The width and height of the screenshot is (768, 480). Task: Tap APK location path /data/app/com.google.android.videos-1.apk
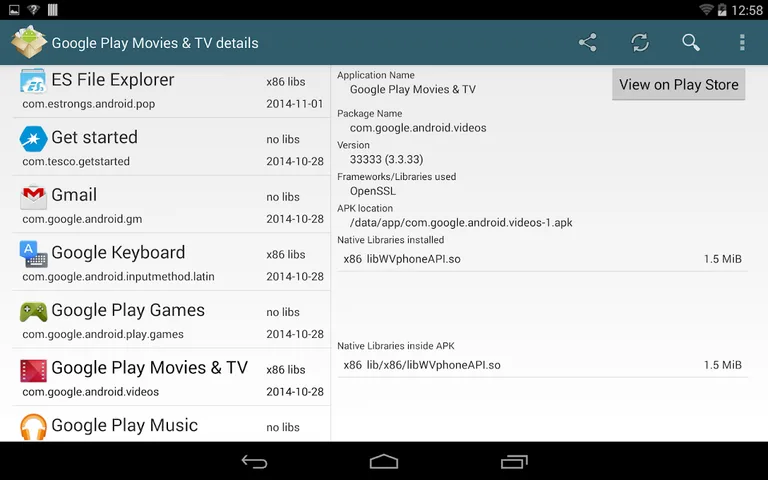pyautogui.click(x=461, y=223)
